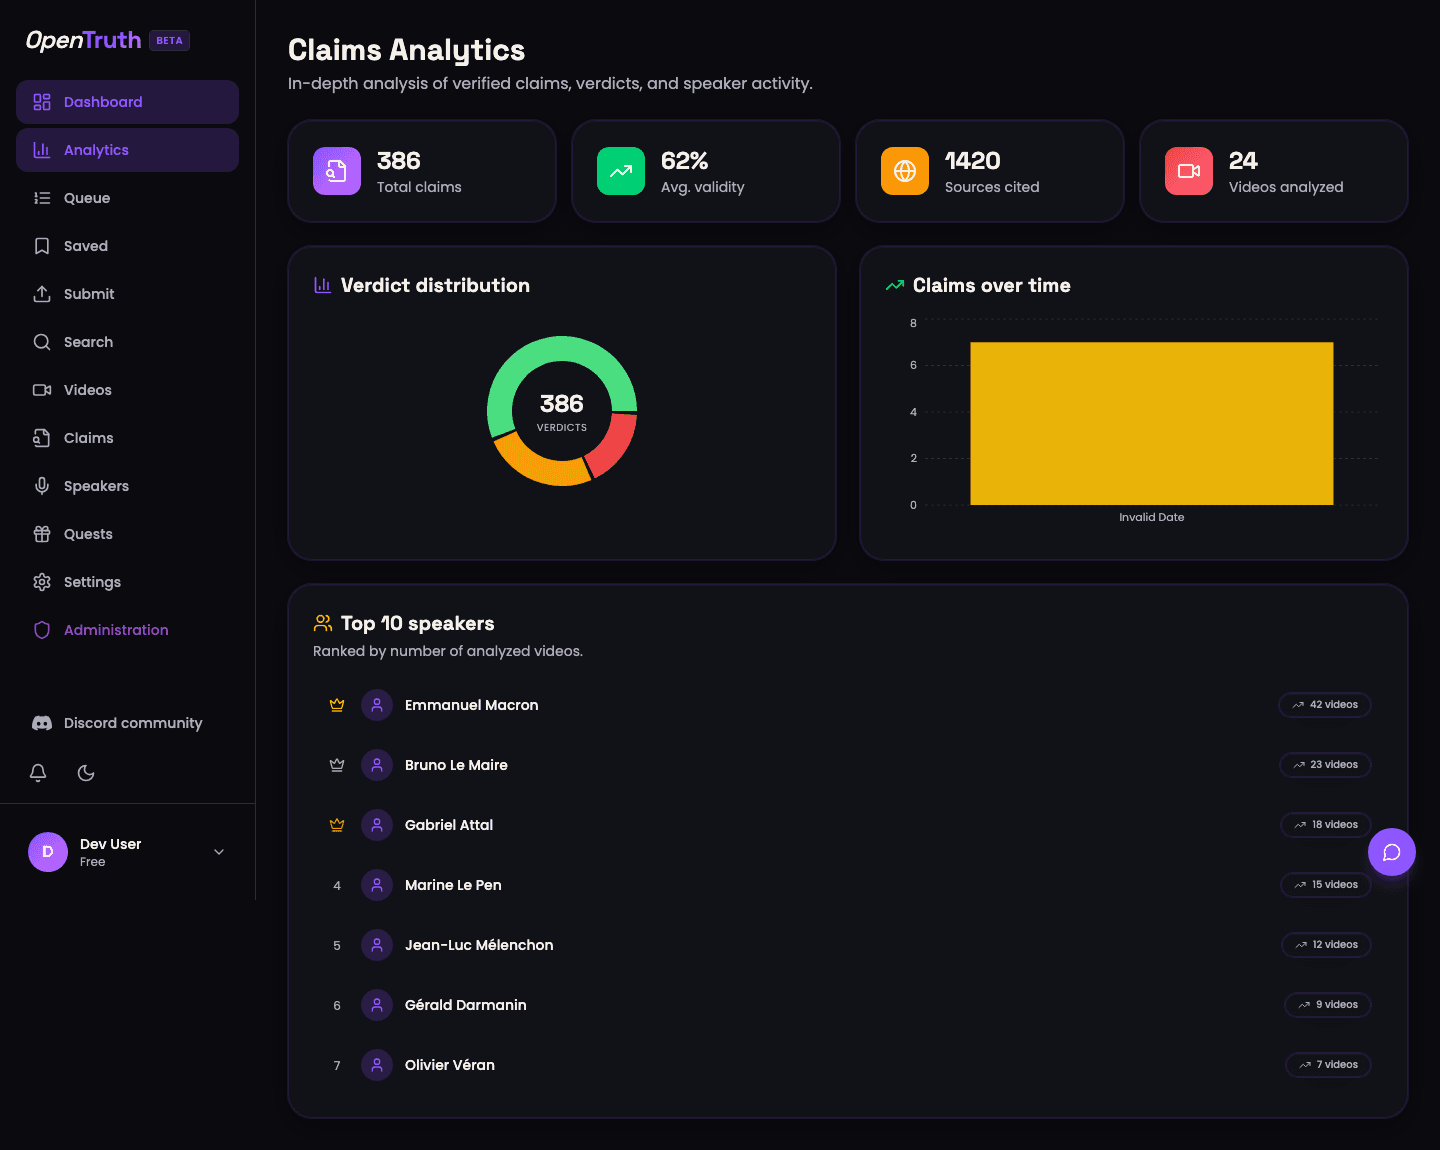
Task: Toggle dark mode with moon icon
Action: coord(85,772)
